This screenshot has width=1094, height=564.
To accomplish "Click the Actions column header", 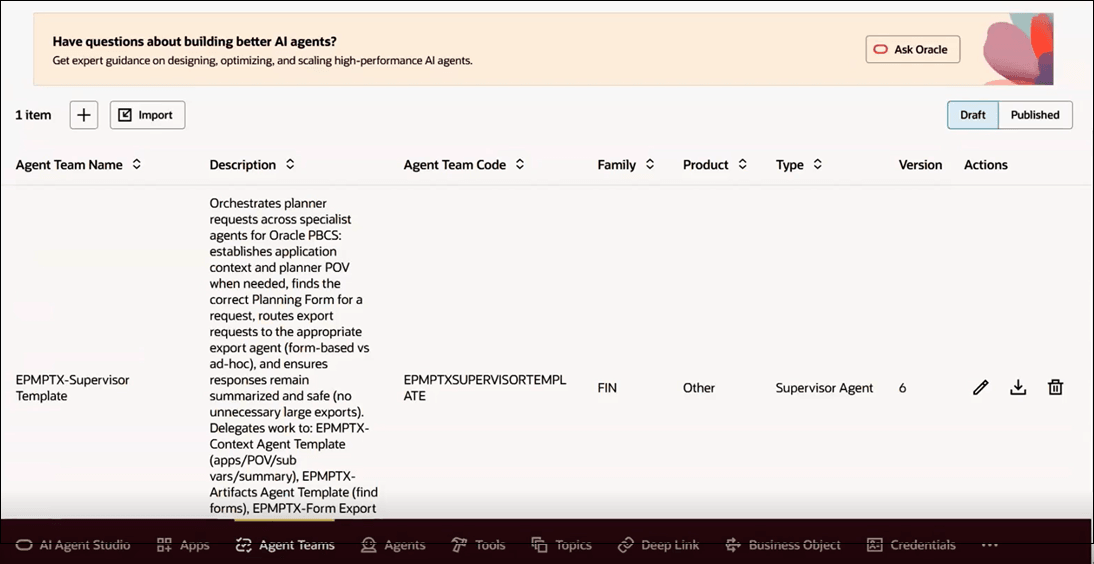I will [x=986, y=165].
